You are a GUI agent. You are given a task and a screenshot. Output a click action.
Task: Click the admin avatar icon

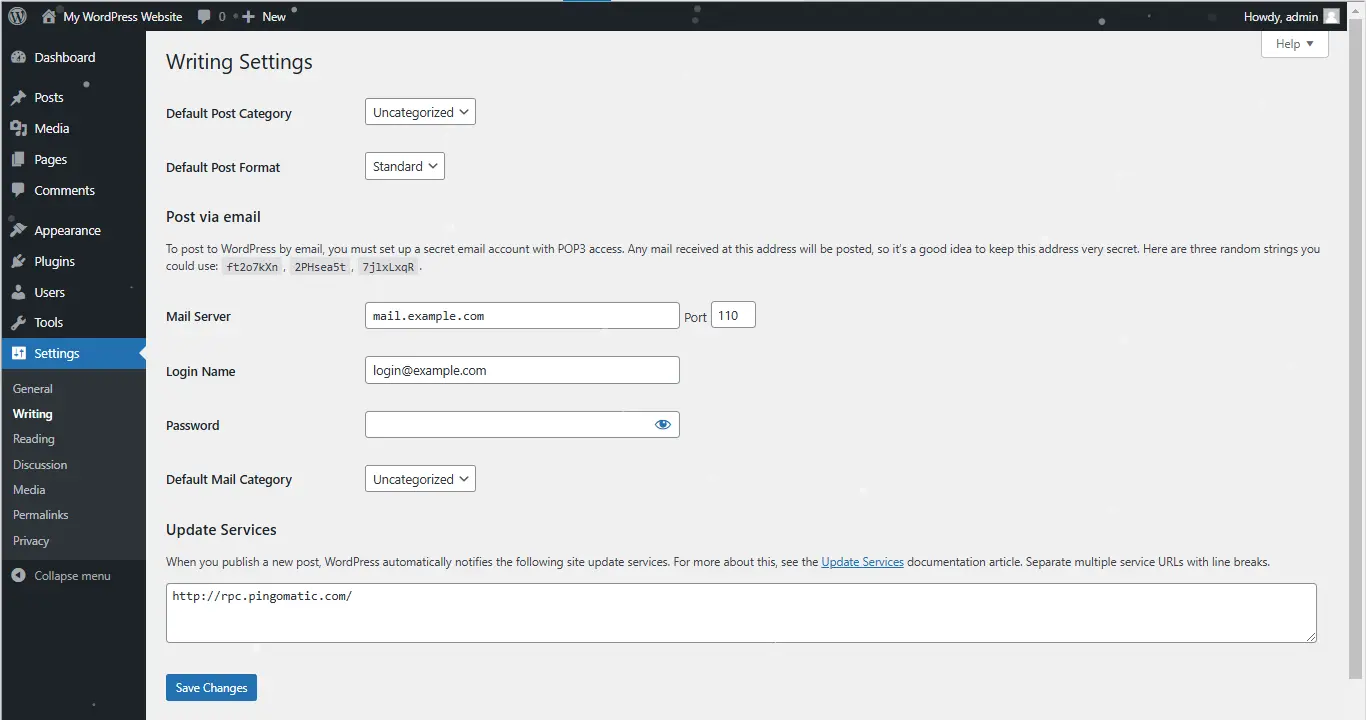pyautogui.click(x=1331, y=16)
